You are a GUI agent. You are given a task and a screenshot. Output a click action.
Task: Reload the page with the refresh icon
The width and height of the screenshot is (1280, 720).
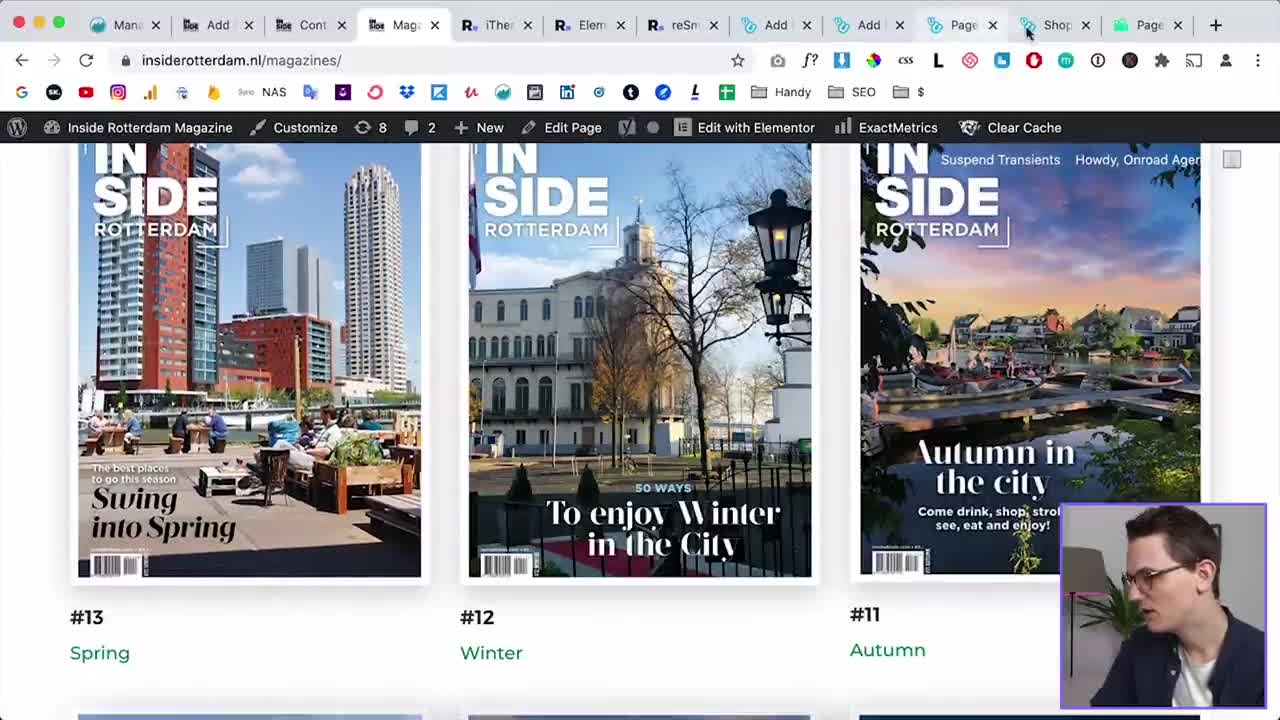tap(86, 60)
